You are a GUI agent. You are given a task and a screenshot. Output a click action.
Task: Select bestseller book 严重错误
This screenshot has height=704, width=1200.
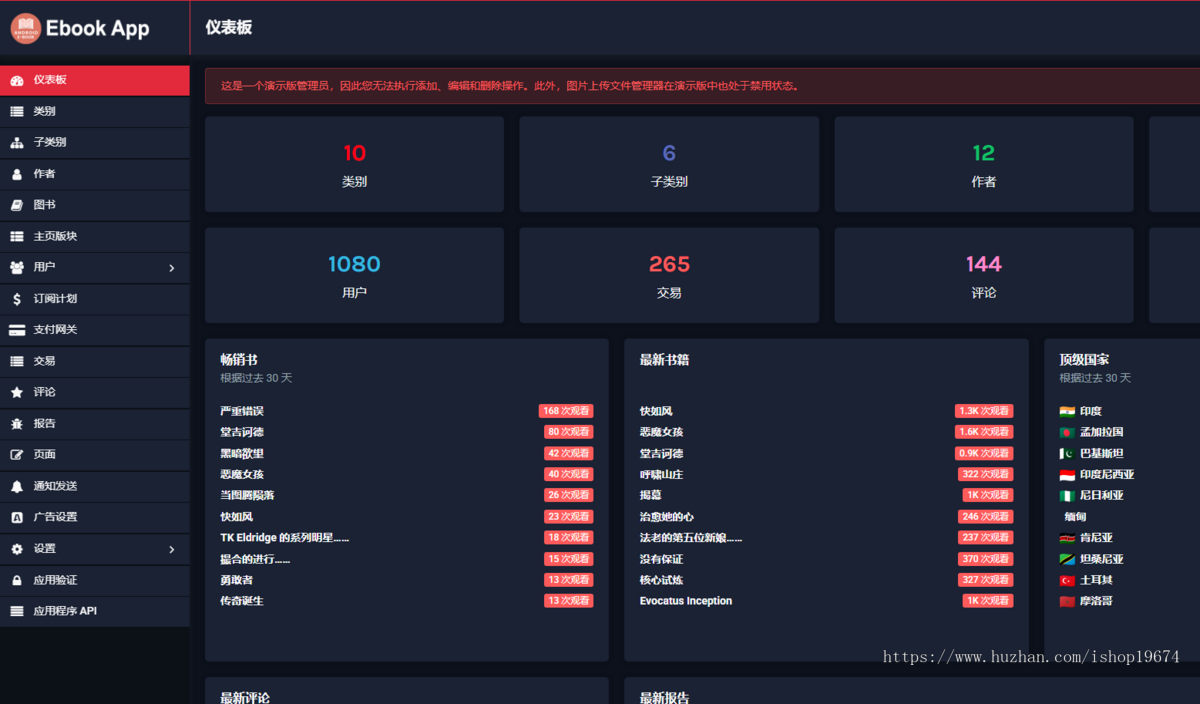coord(242,411)
